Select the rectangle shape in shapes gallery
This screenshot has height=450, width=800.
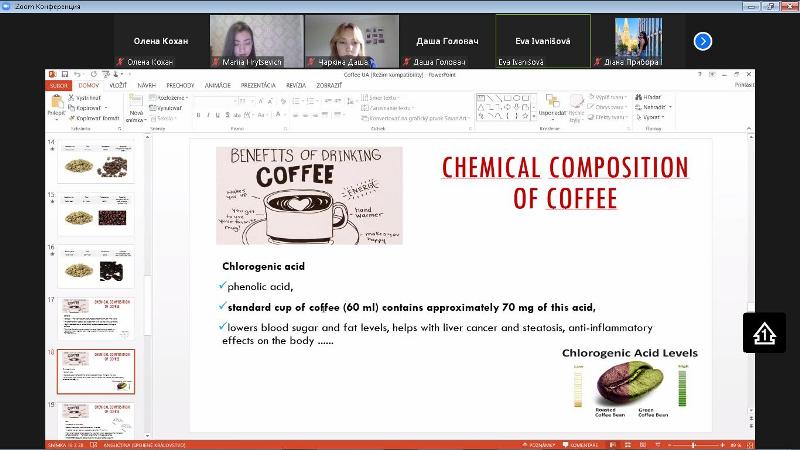tap(507, 98)
